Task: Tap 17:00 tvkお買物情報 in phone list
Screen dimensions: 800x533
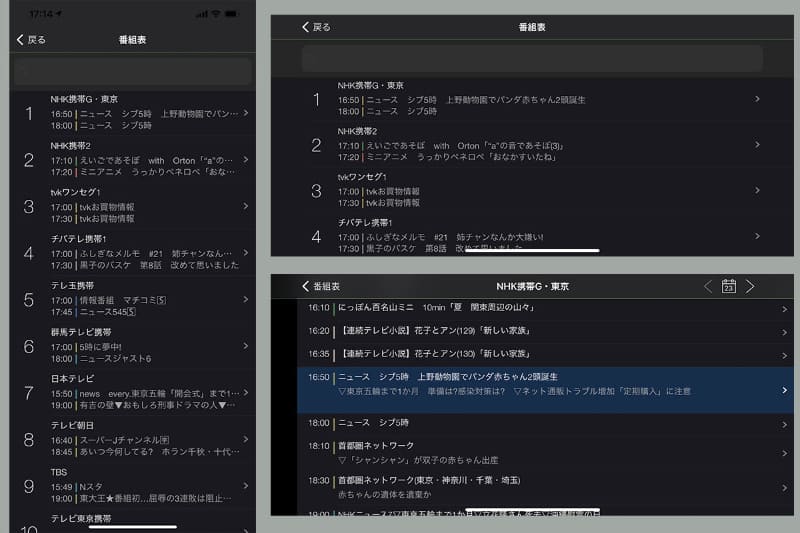Action: tap(92, 207)
